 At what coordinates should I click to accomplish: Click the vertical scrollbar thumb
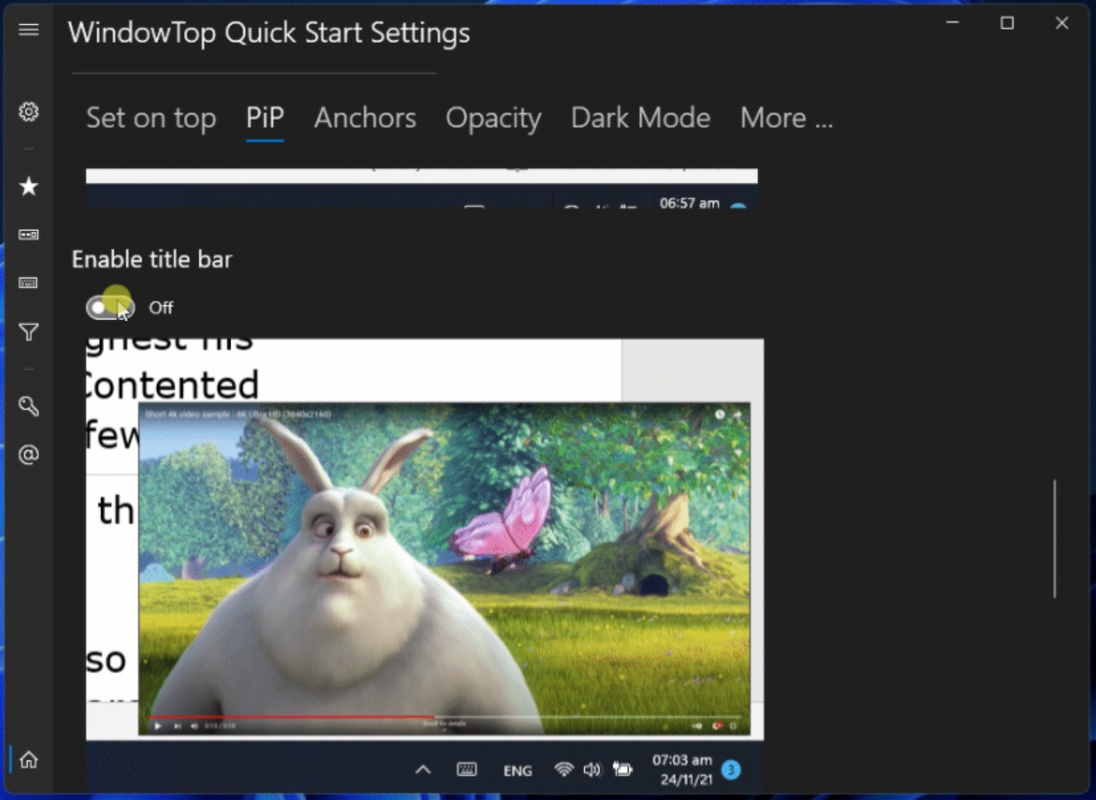1054,538
